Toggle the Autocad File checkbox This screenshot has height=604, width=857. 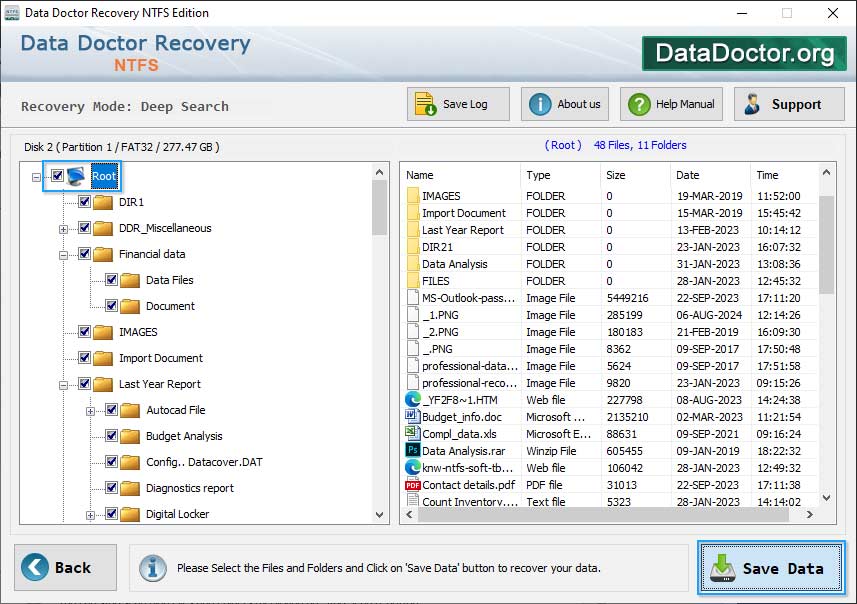[x=111, y=409]
